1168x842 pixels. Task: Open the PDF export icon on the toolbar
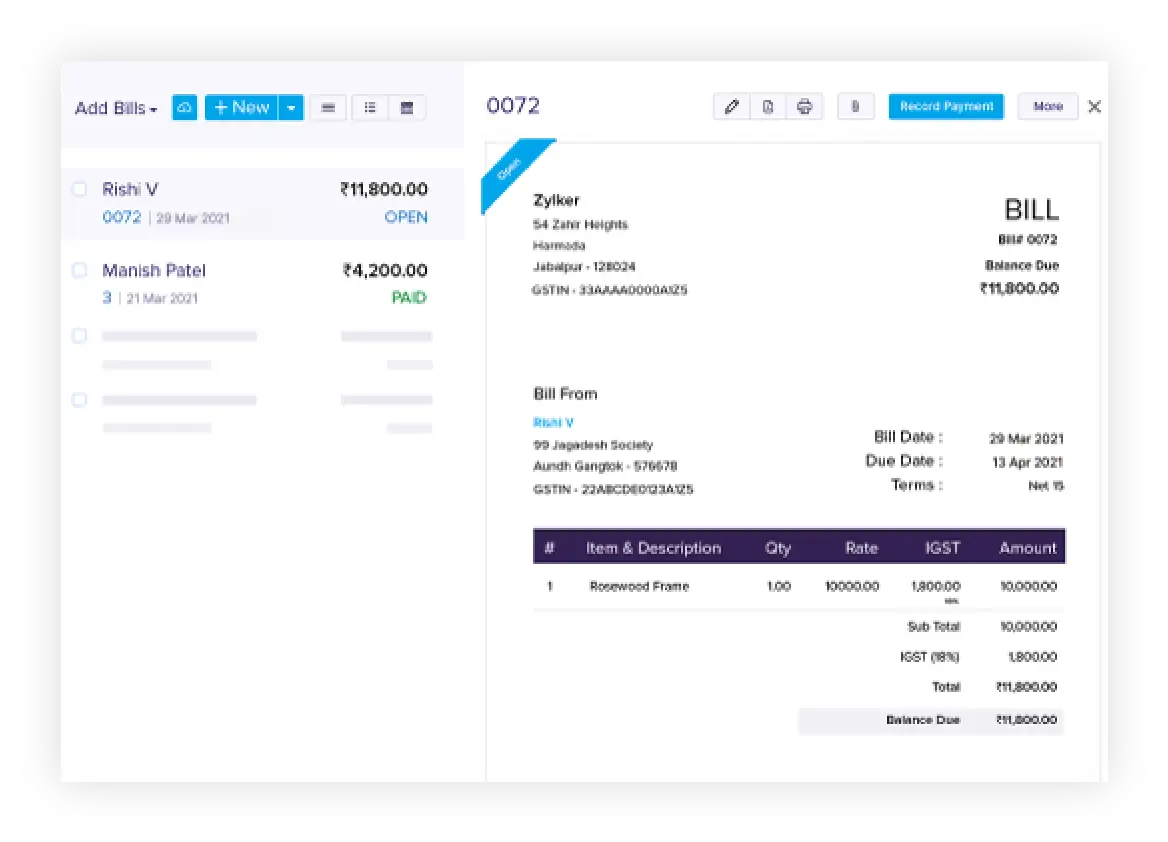coord(768,106)
